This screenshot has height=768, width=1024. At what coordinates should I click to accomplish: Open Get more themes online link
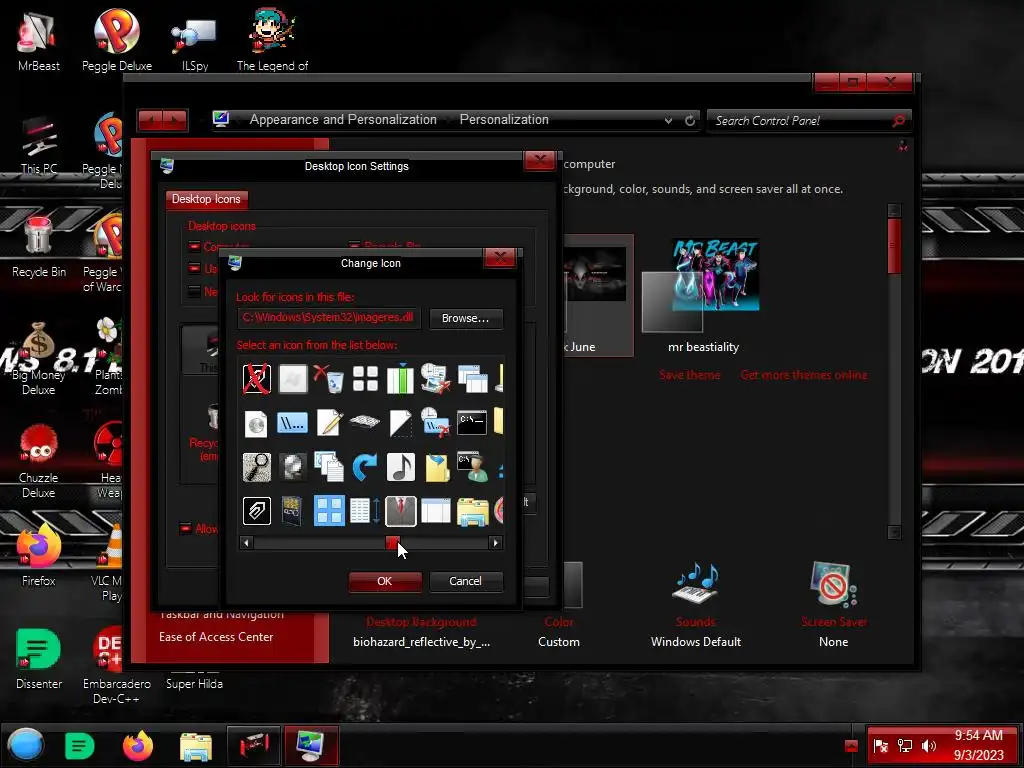804,375
